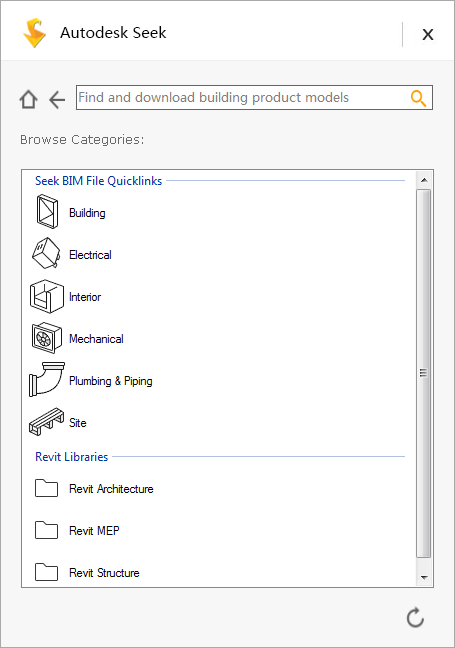Select the Electrical box icon

[46, 253]
